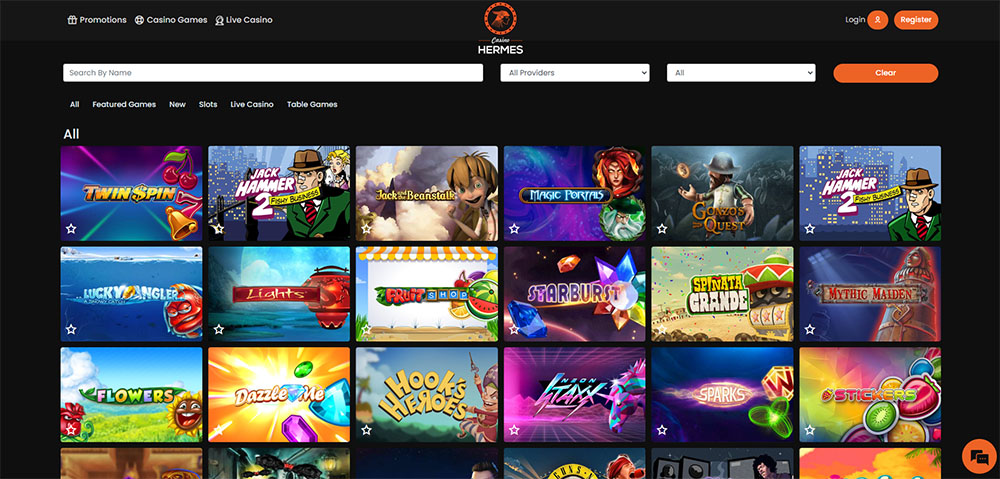The height and width of the screenshot is (479, 1000).
Task: Launch Spinata Grande game
Action: tap(723, 294)
